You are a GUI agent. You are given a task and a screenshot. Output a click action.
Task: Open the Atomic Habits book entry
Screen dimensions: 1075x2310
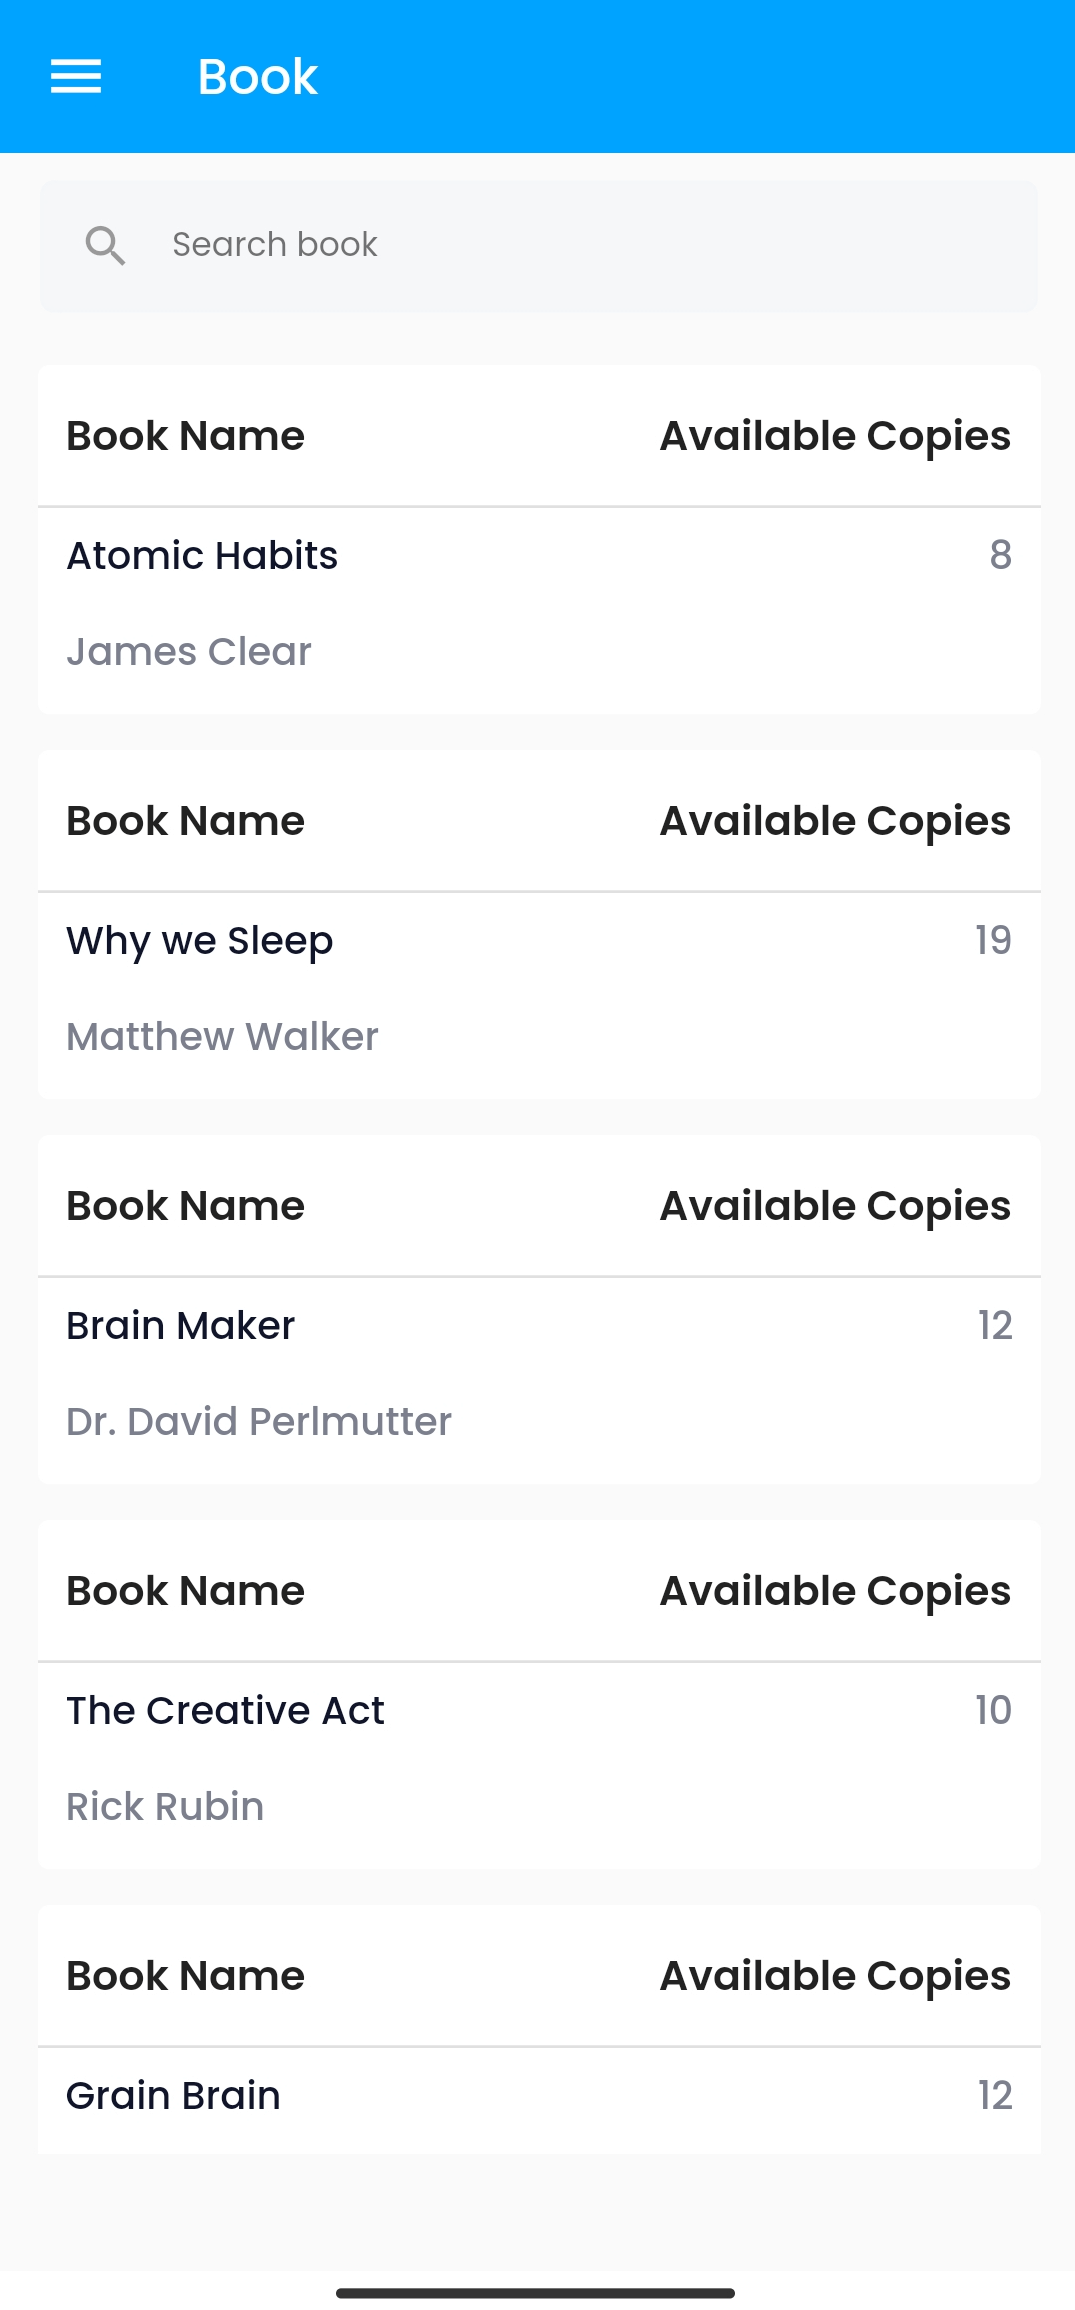(202, 555)
